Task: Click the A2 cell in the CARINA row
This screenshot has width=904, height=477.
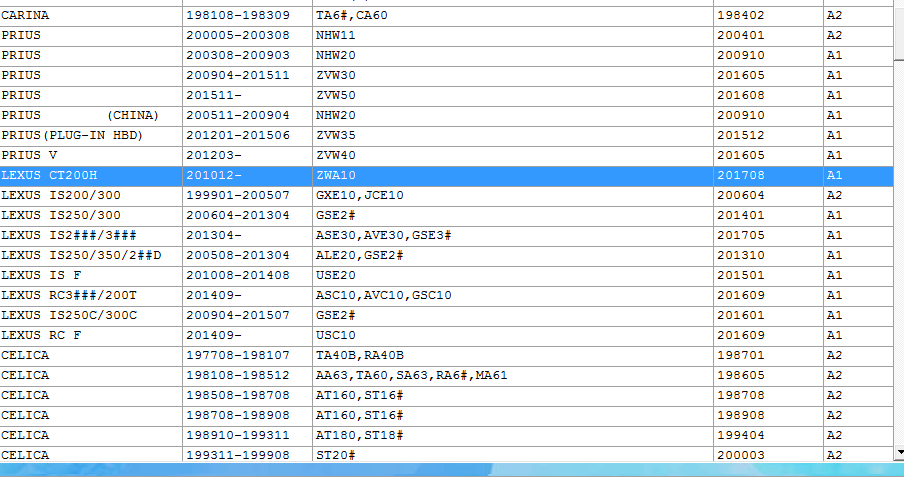Action: click(x=858, y=16)
